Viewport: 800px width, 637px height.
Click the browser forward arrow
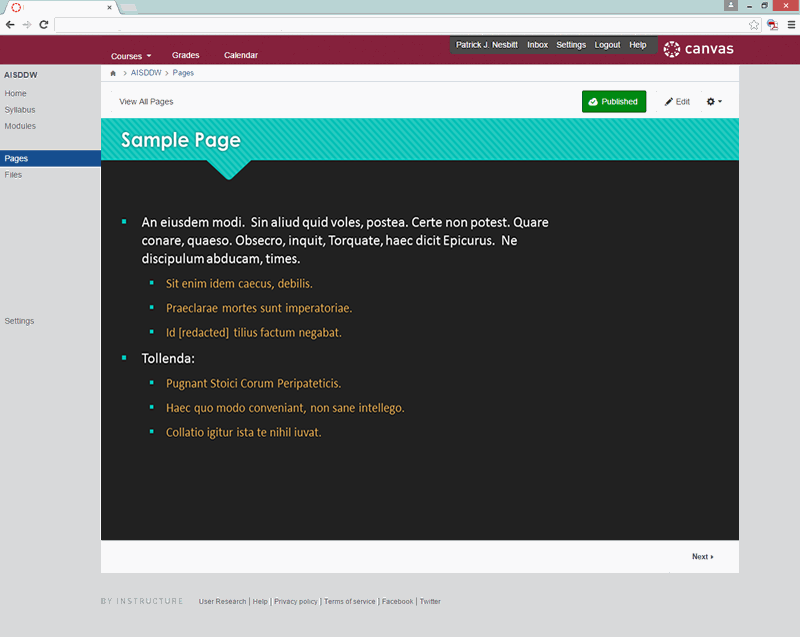tap(27, 24)
